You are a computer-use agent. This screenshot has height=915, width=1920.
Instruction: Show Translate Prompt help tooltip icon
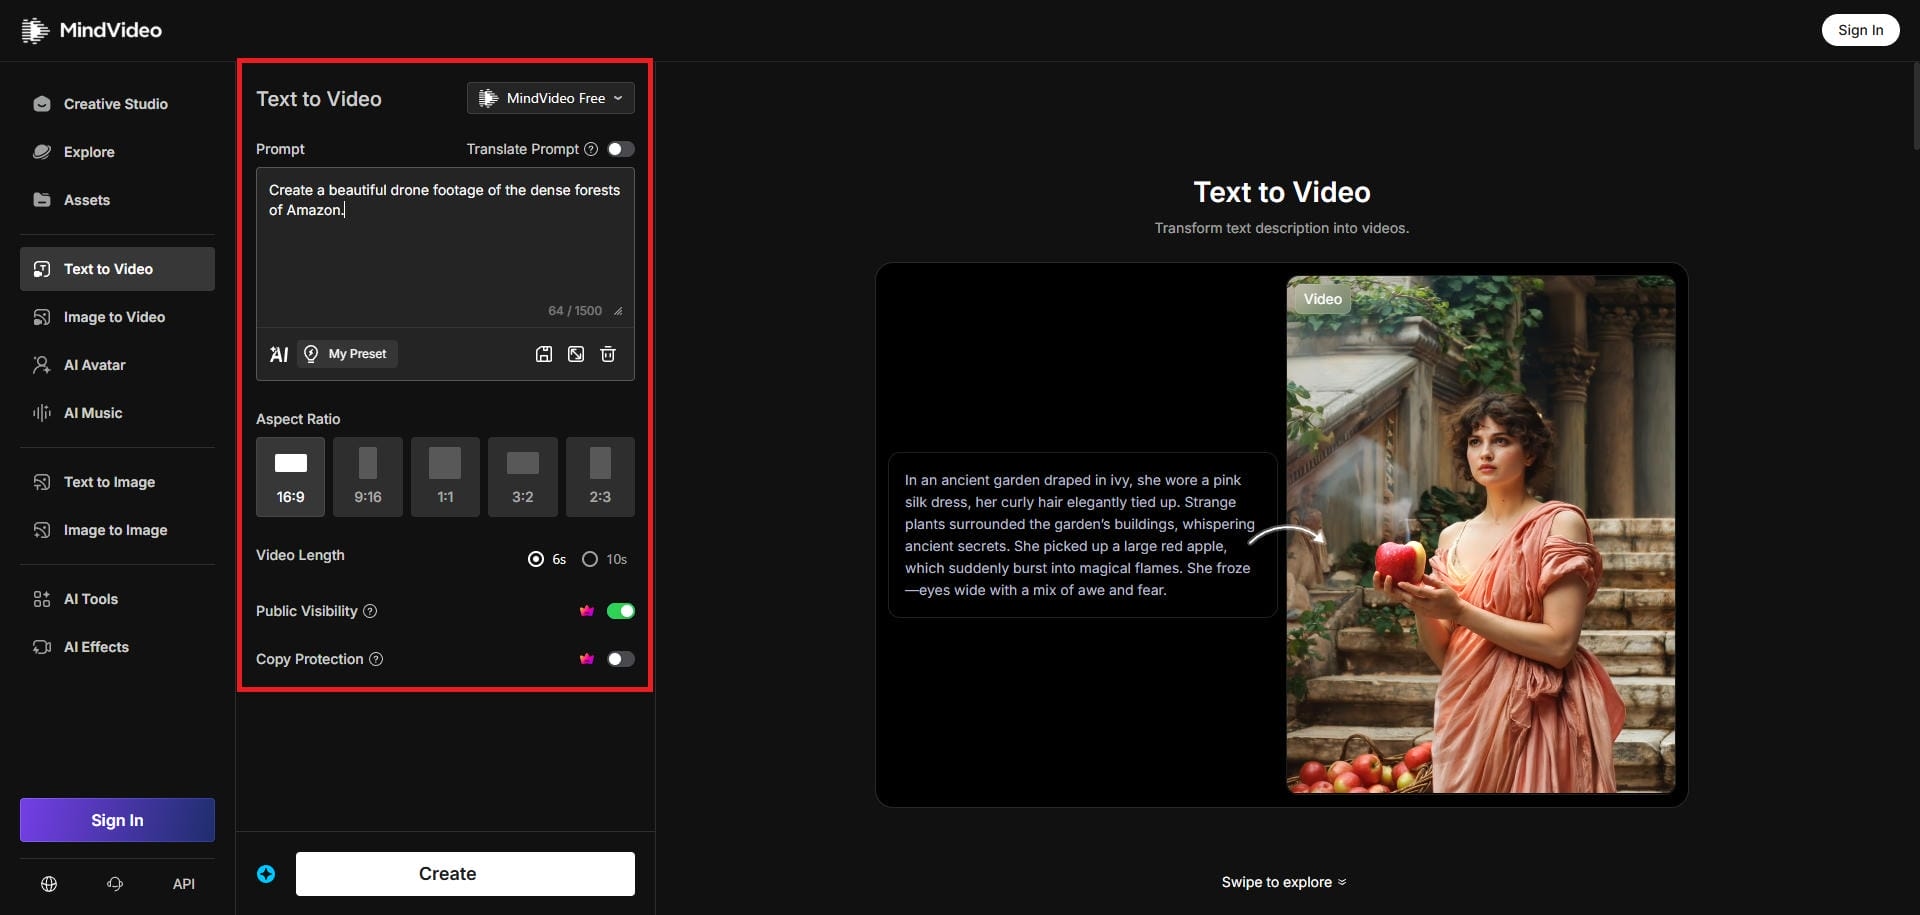pos(591,149)
